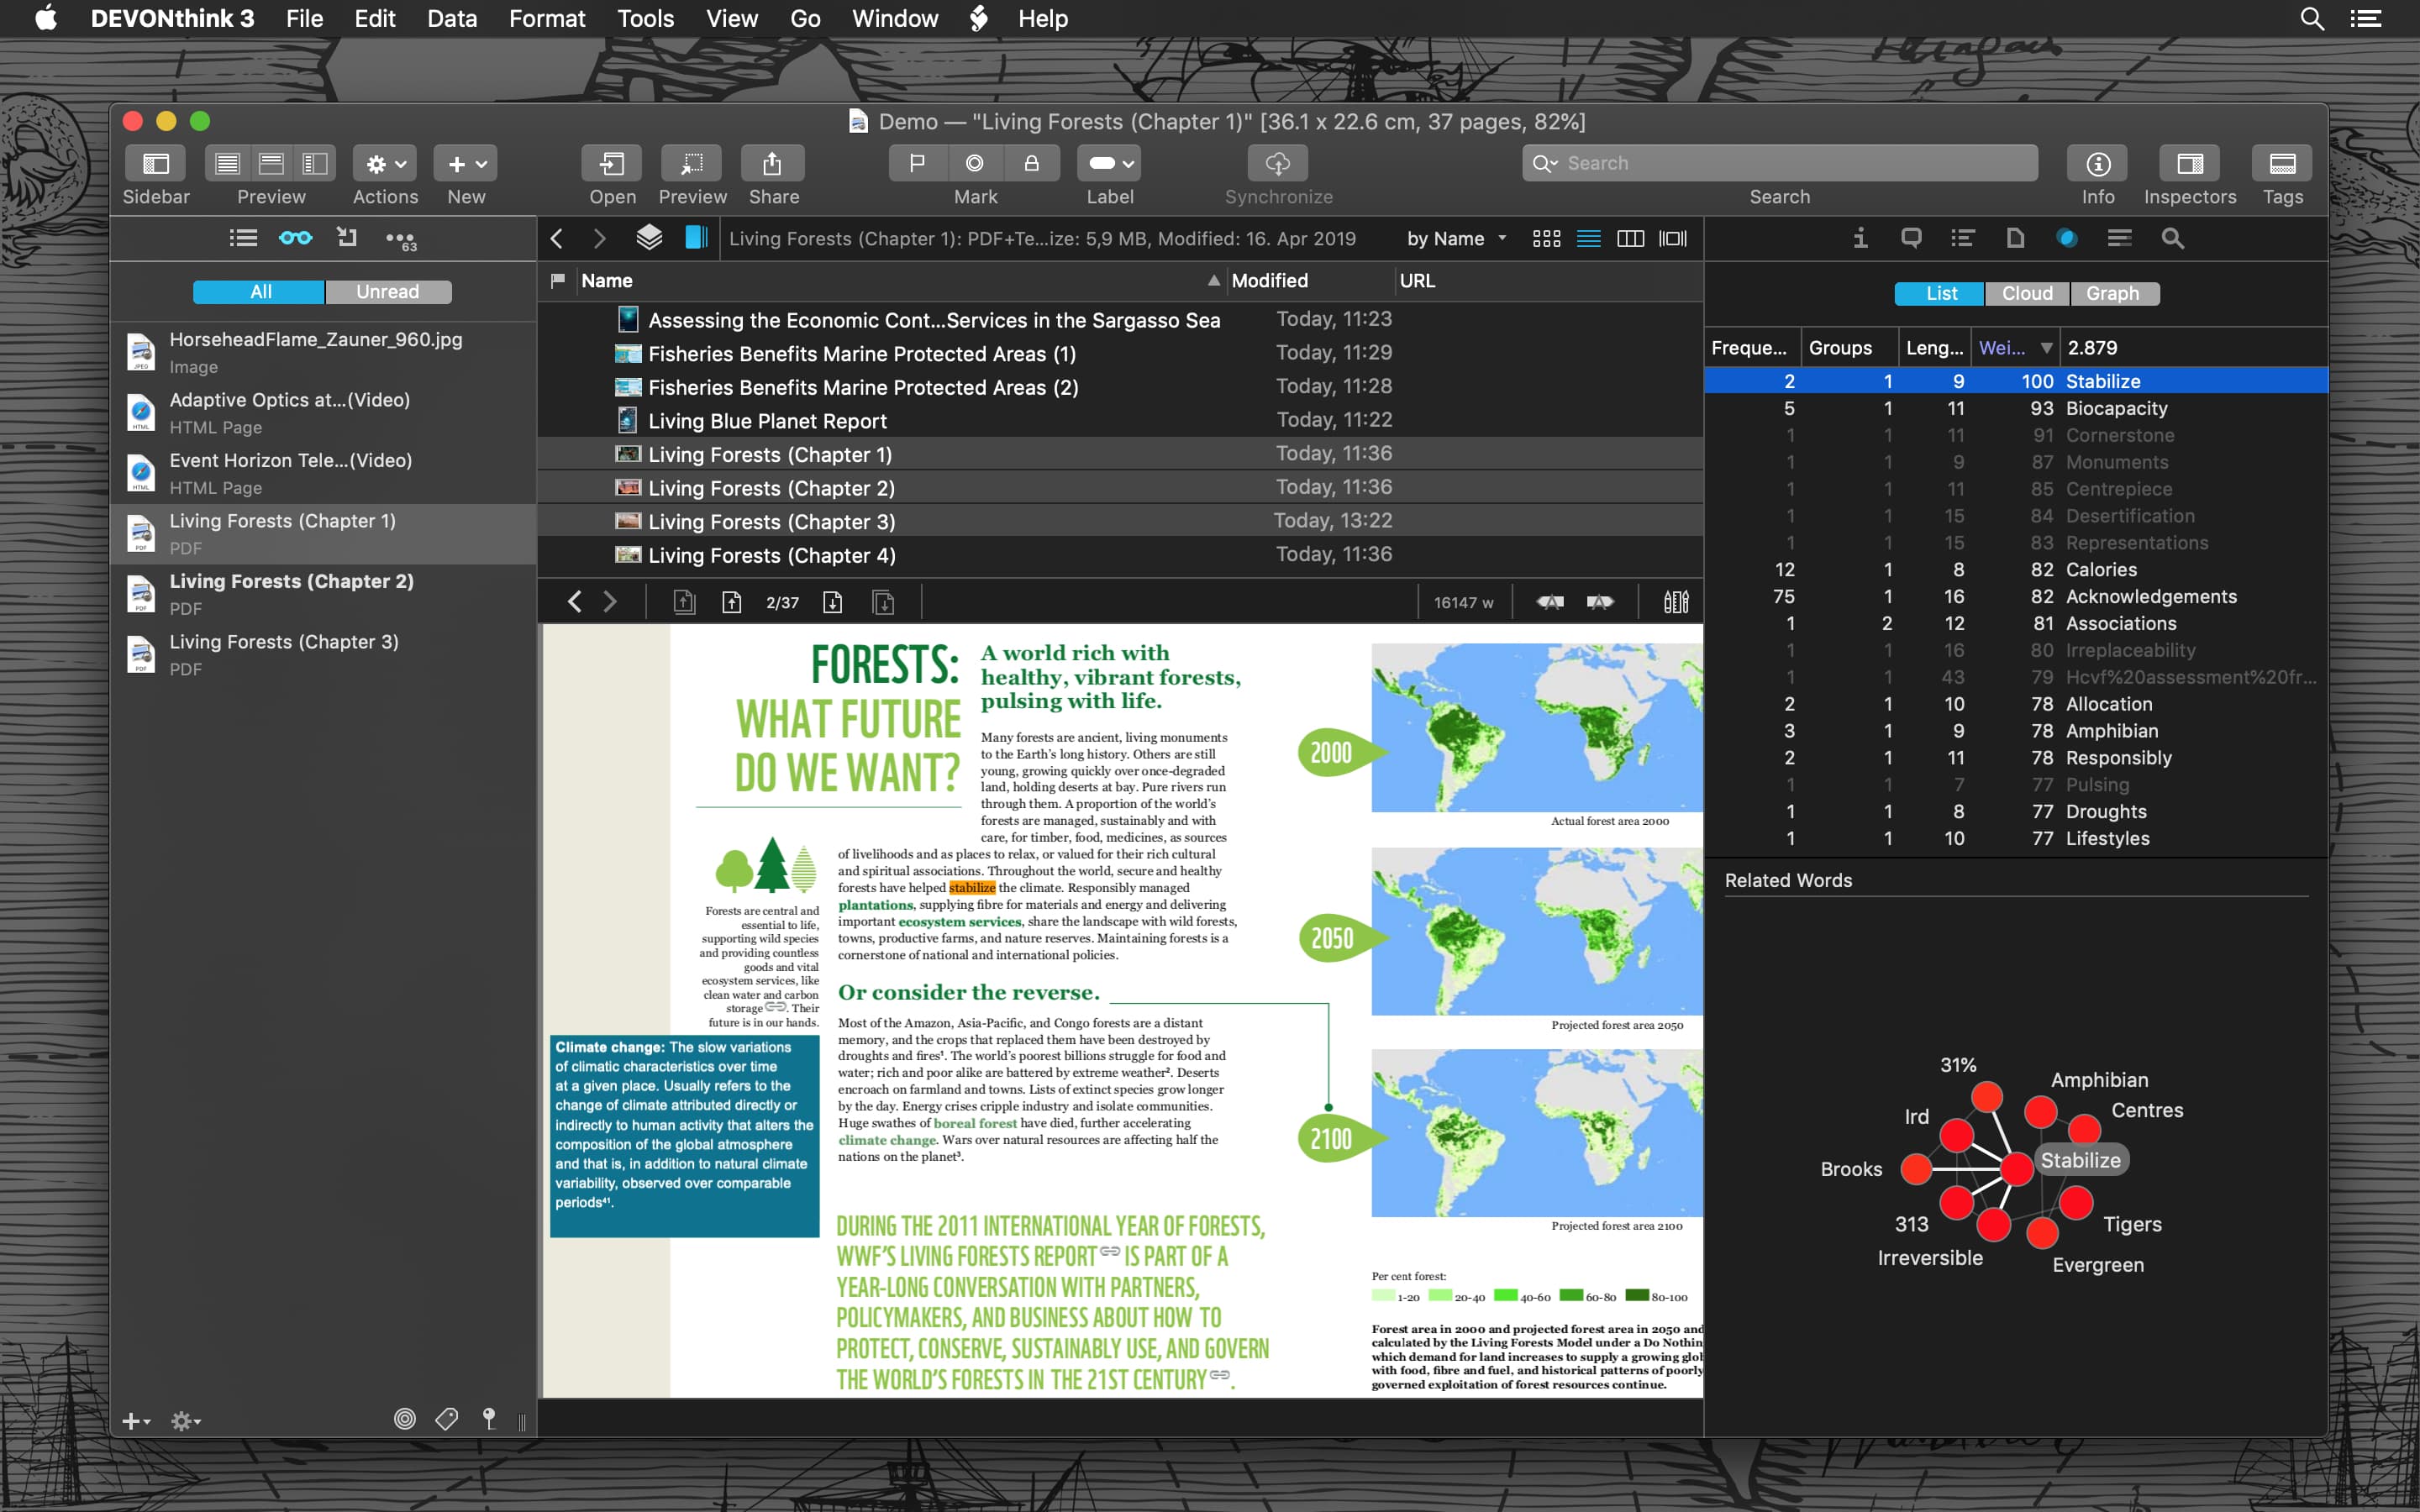Click the Info toolbar icon

(2098, 163)
